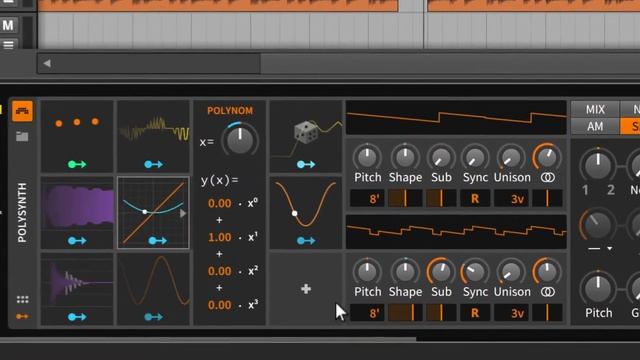Click the x² coefficient value 0.00
This screenshot has height=360, width=640.
tap(220, 271)
